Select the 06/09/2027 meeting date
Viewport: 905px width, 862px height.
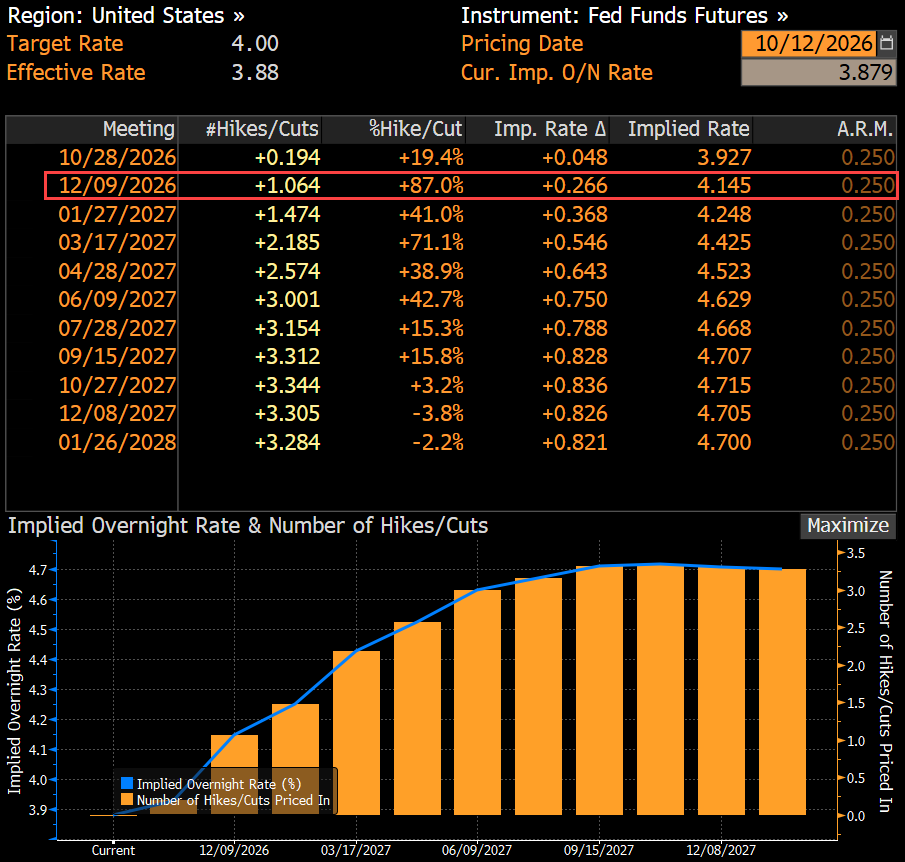point(117,300)
